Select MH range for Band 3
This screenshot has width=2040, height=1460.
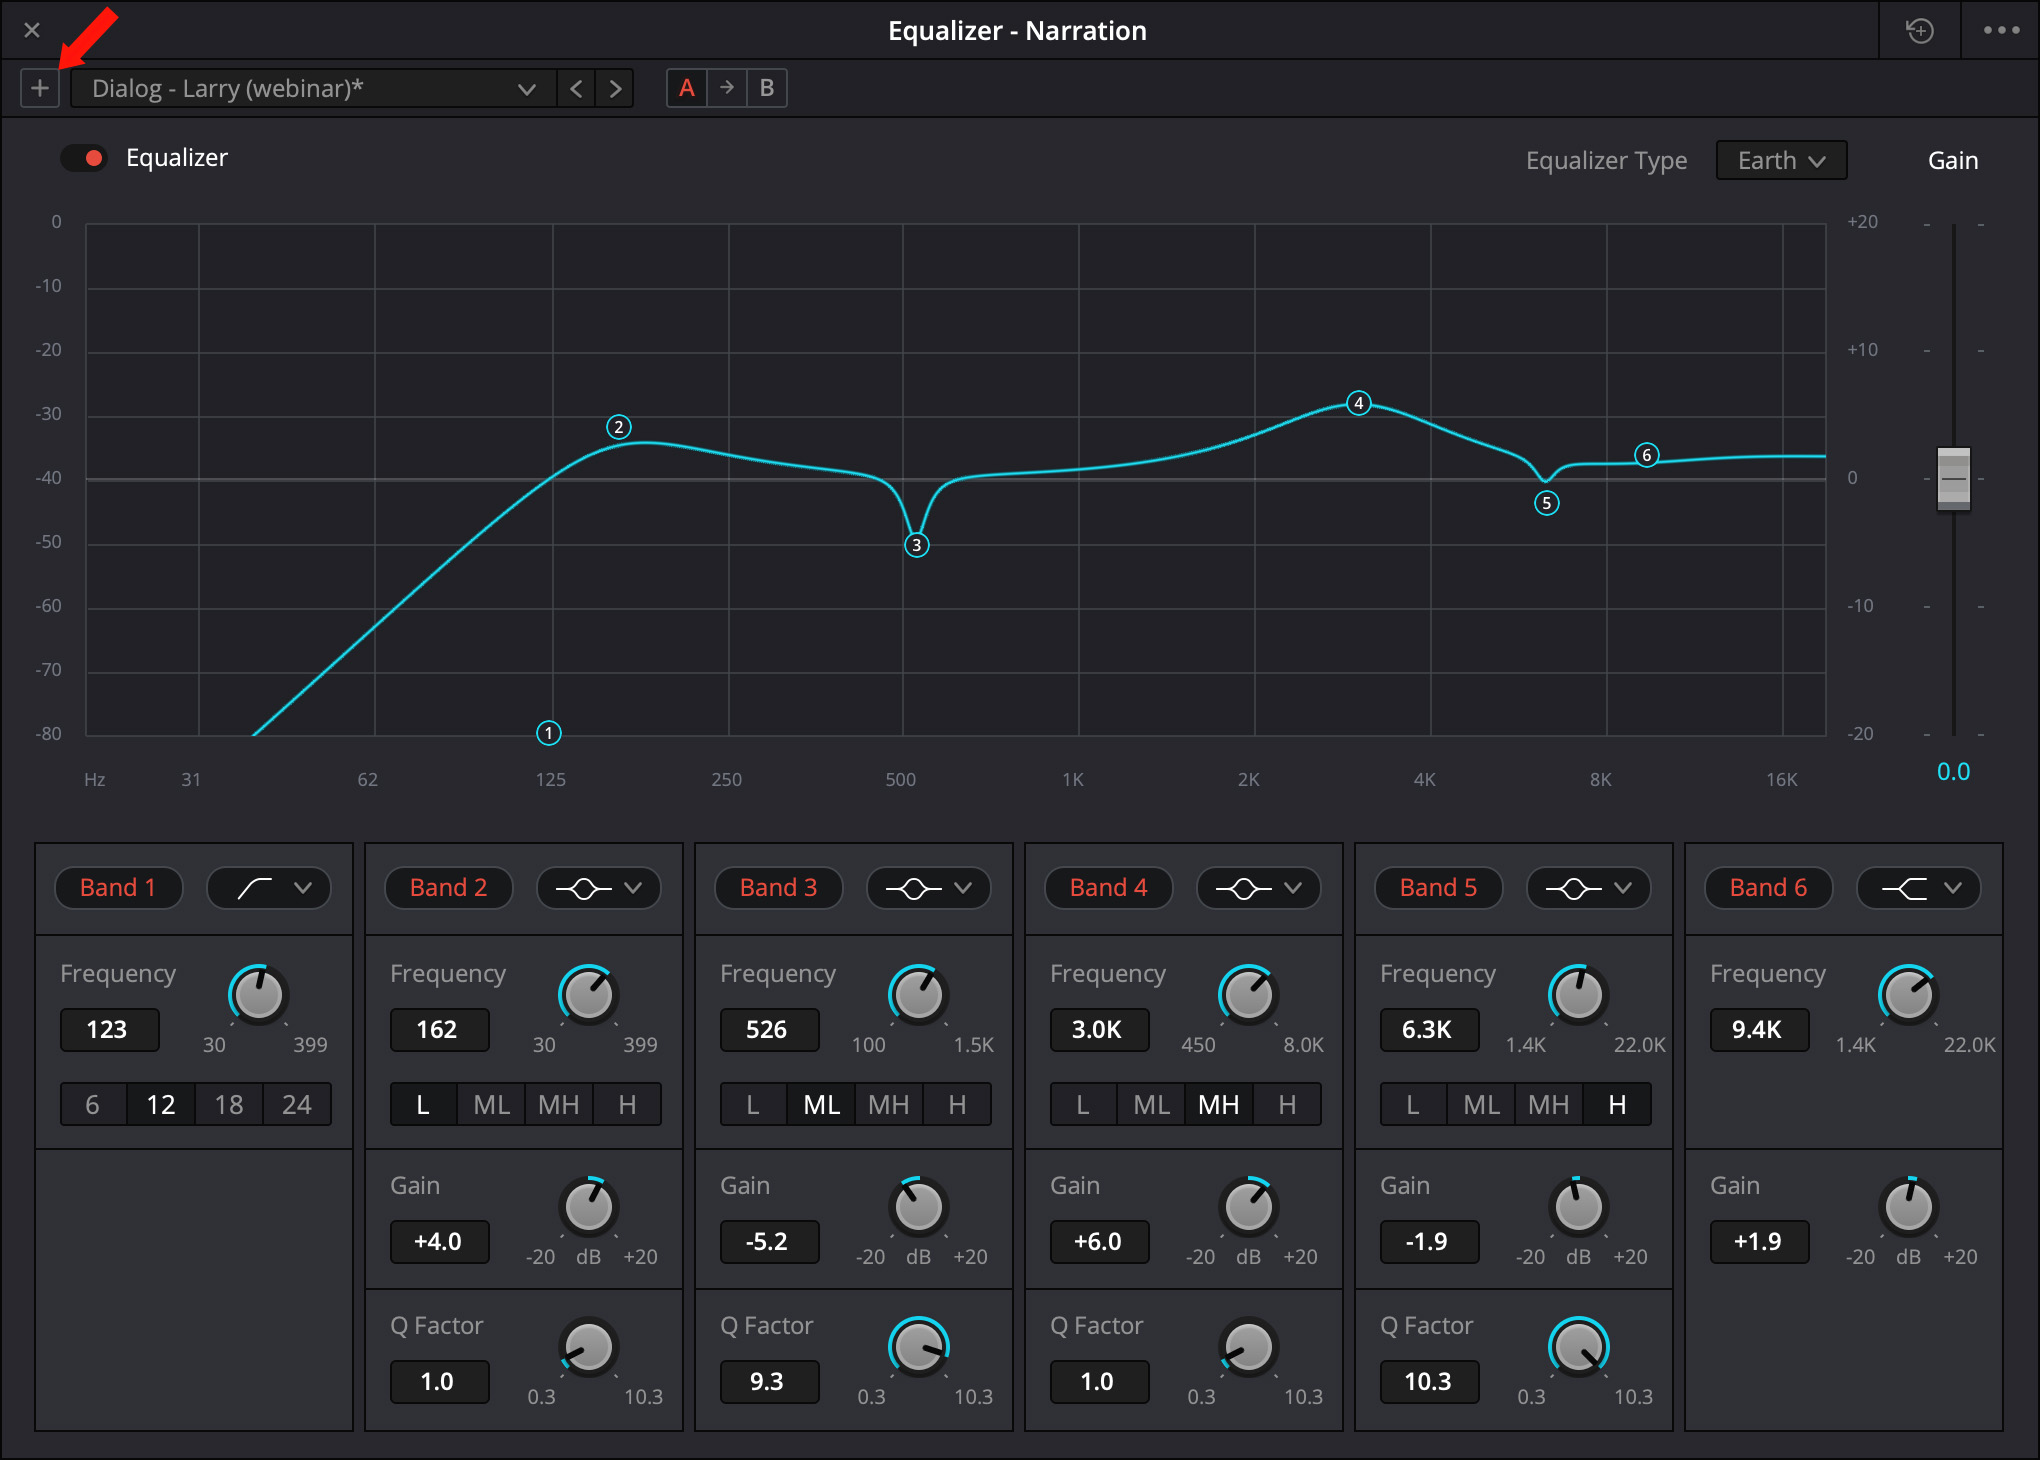click(x=888, y=1105)
